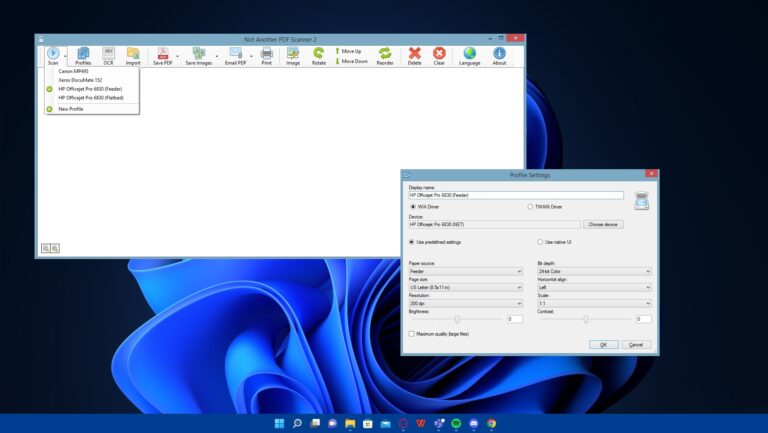Click the red Delete icon

tap(414, 55)
